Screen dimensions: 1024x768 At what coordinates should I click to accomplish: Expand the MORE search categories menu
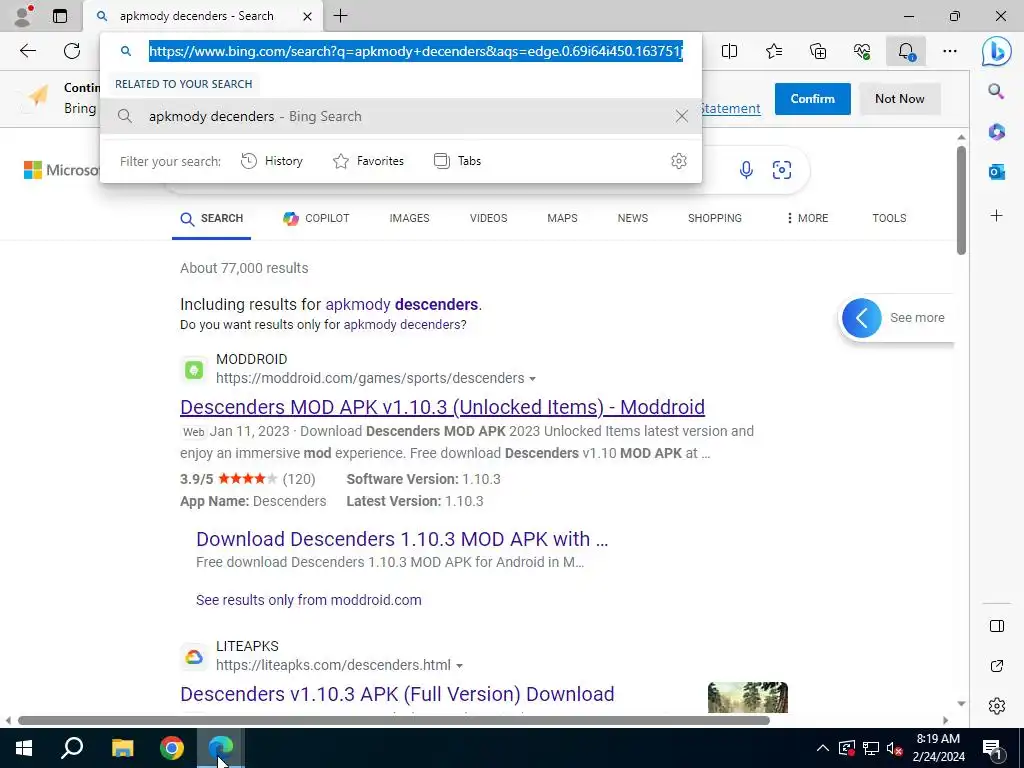[807, 218]
